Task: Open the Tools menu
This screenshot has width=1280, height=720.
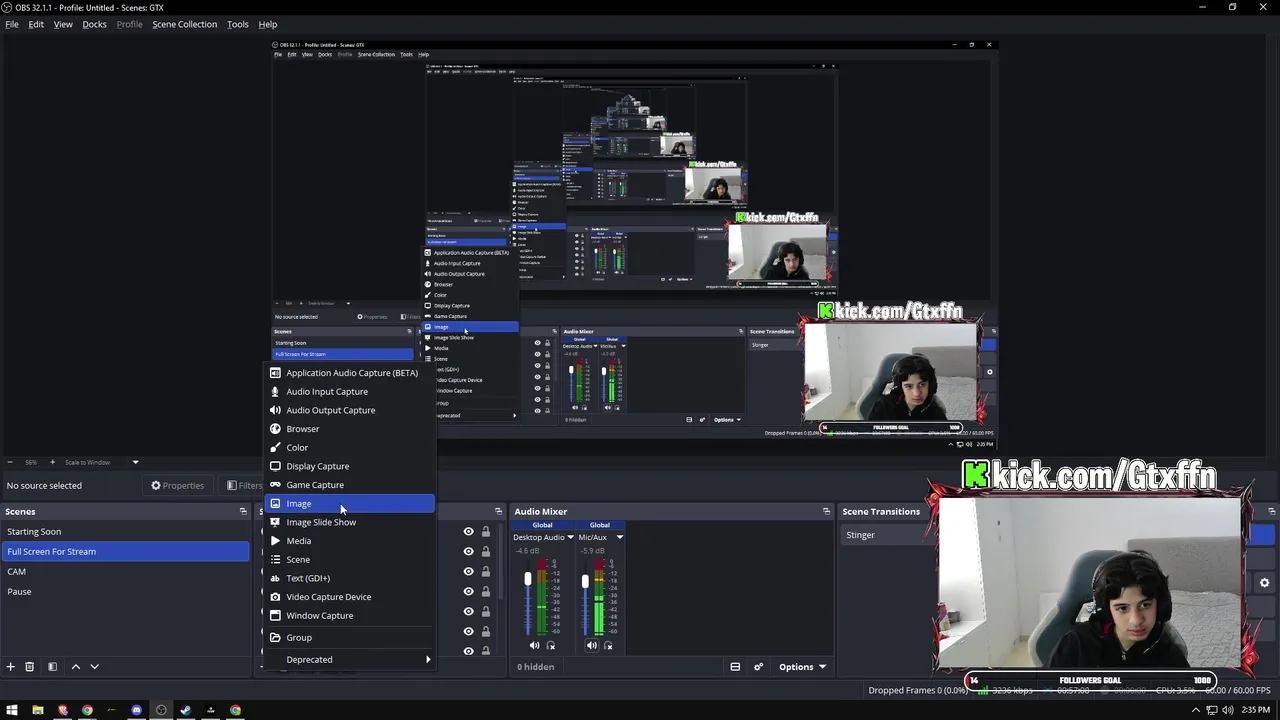Action: [x=237, y=24]
